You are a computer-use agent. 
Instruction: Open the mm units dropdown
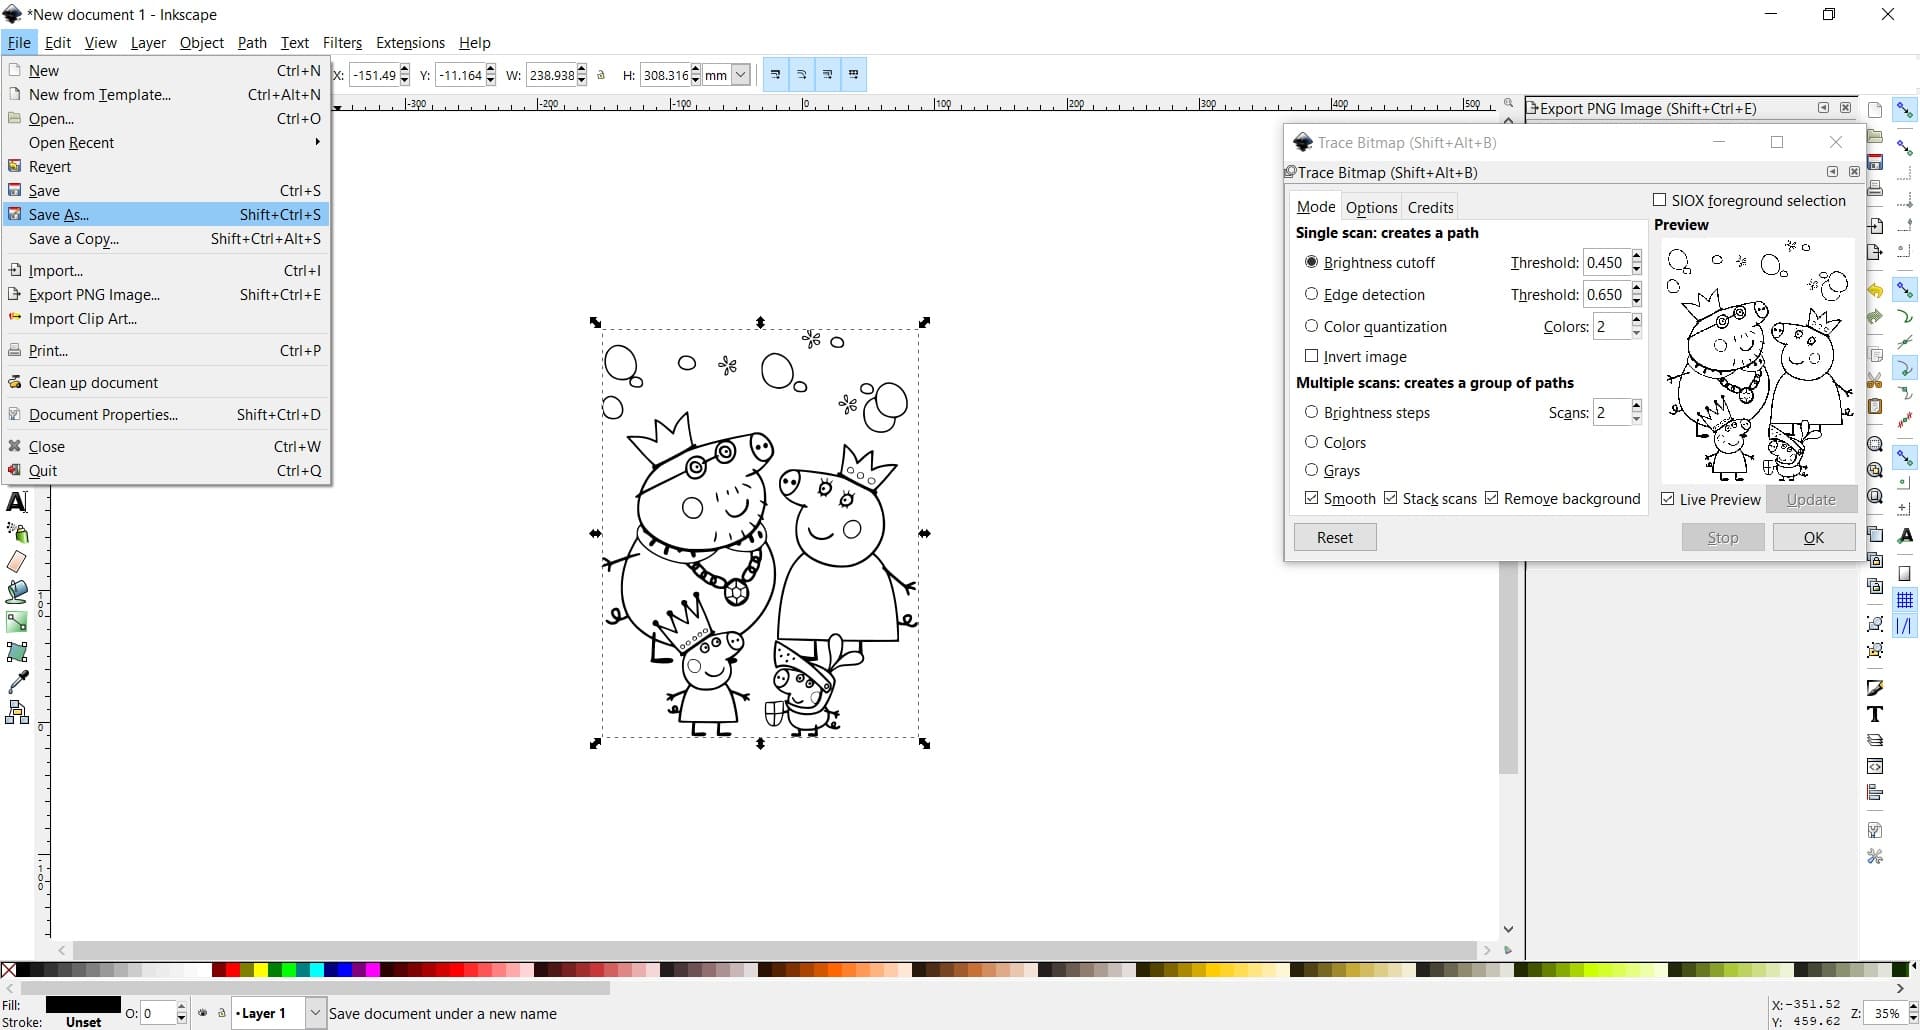tap(739, 74)
